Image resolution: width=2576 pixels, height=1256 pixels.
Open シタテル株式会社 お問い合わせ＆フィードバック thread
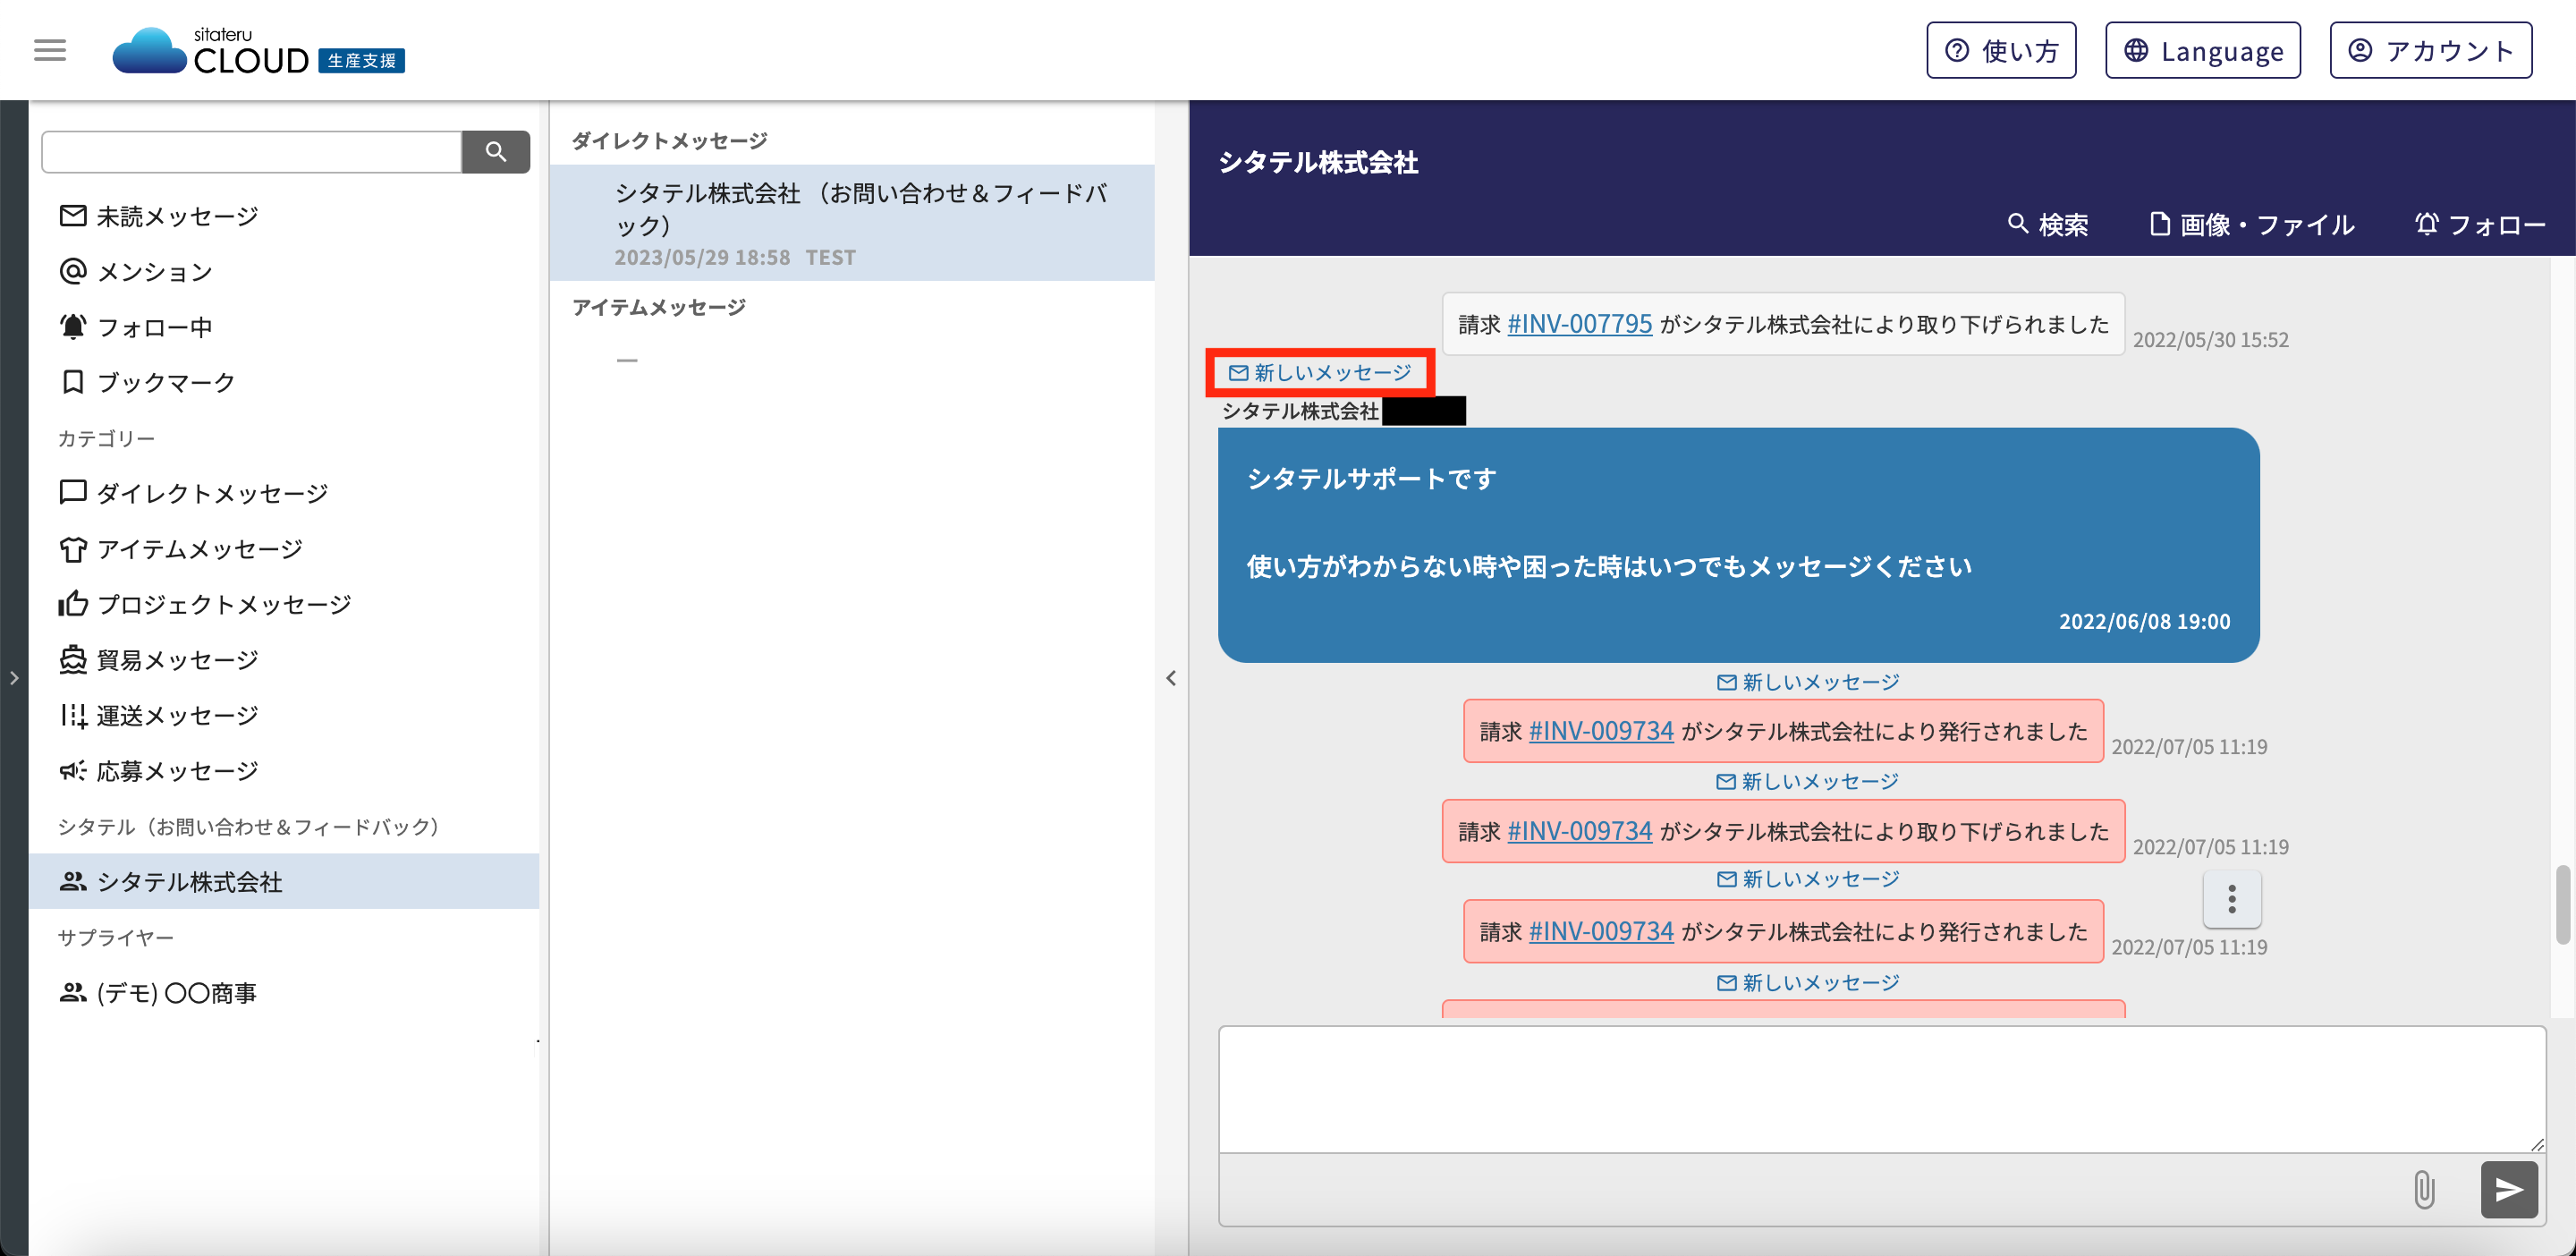pyautogui.click(x=852, y=223)
